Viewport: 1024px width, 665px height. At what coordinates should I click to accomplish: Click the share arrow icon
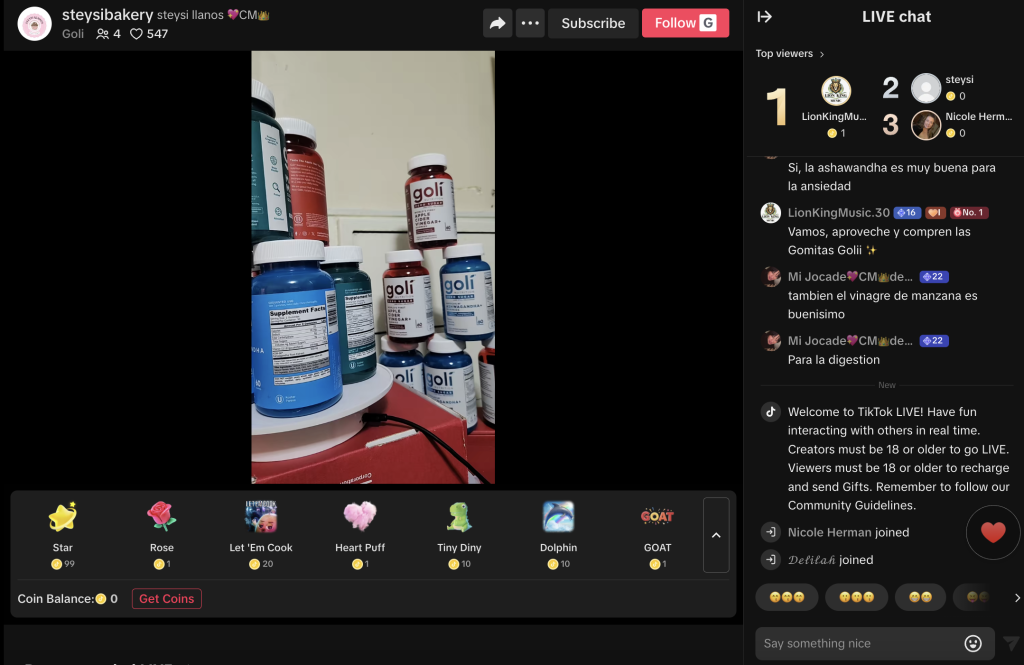click(497, 22)
